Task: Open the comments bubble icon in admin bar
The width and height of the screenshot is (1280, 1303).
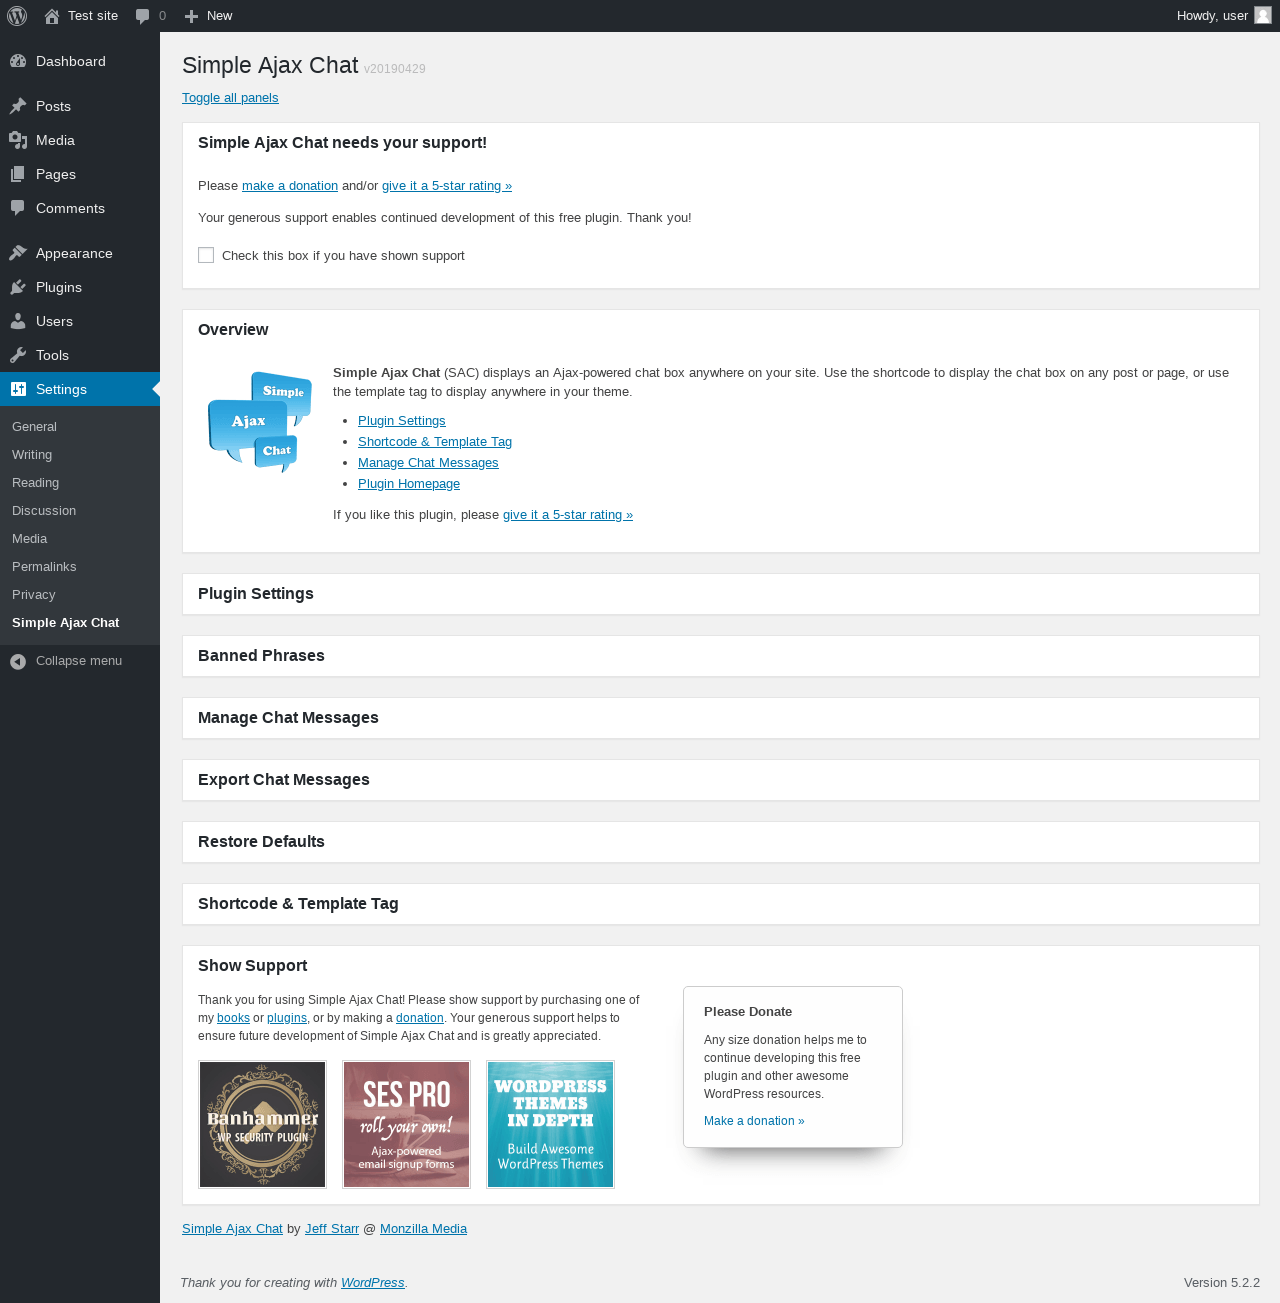Action: point(143,16)
